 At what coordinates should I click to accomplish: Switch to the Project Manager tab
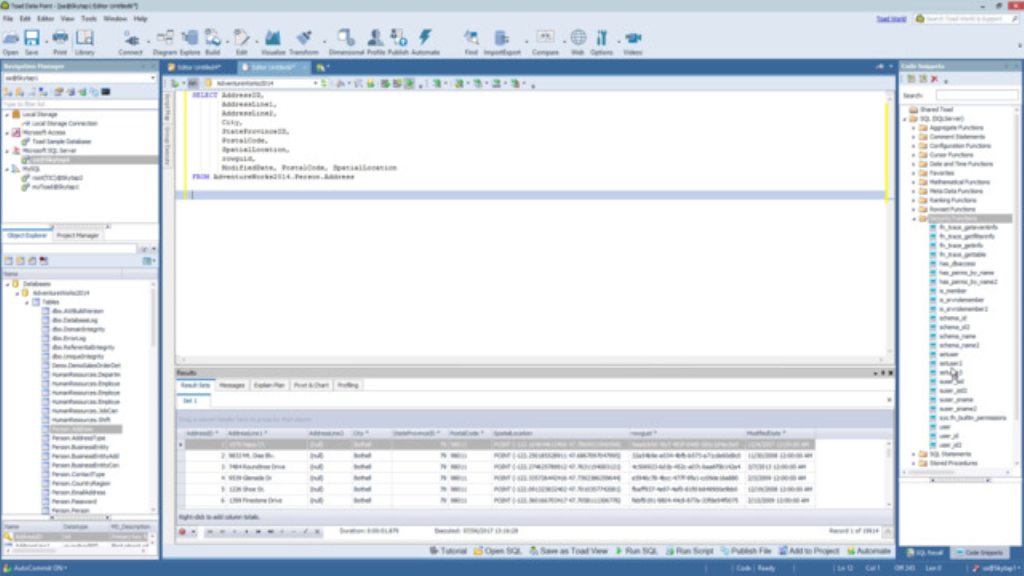tap(77, 235)
